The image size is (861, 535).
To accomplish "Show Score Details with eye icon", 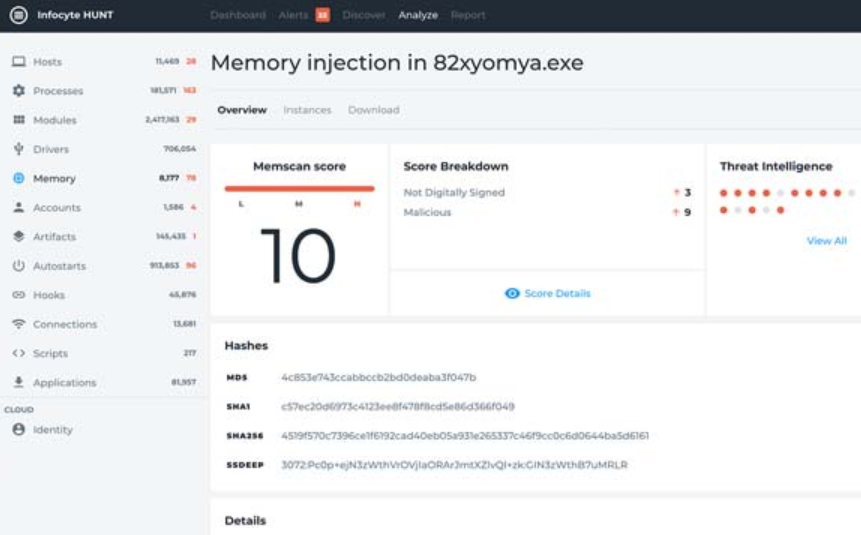I will click(548, 294).
